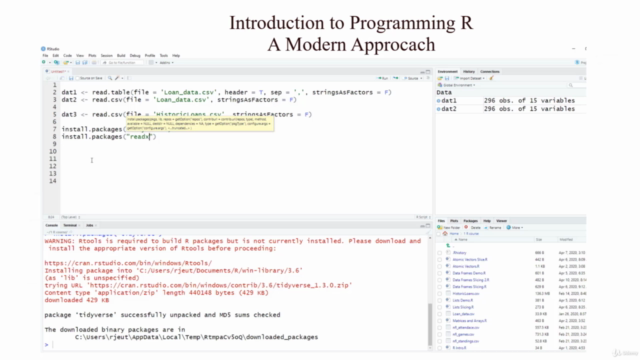Viewport: 640px width, 360px height.
Task: Click the Delete button in the Files pane
Action: point(473,227)
